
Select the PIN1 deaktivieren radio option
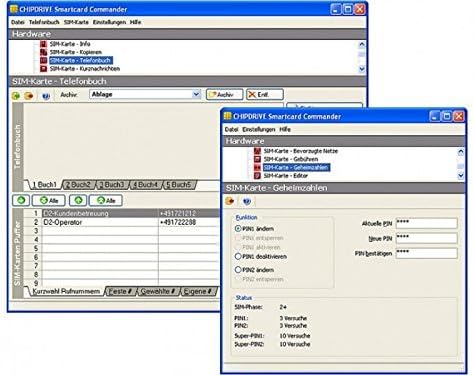coord(238,256)
